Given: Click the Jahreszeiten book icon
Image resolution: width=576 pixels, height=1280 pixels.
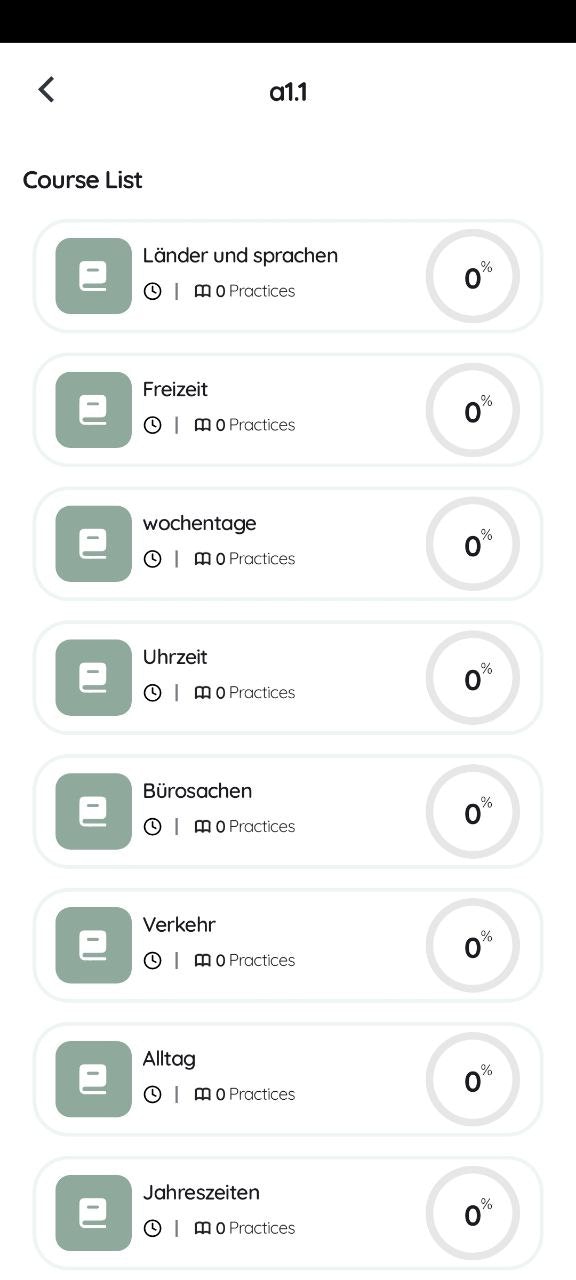Looking at the screenshot, I should point(92,1212).
